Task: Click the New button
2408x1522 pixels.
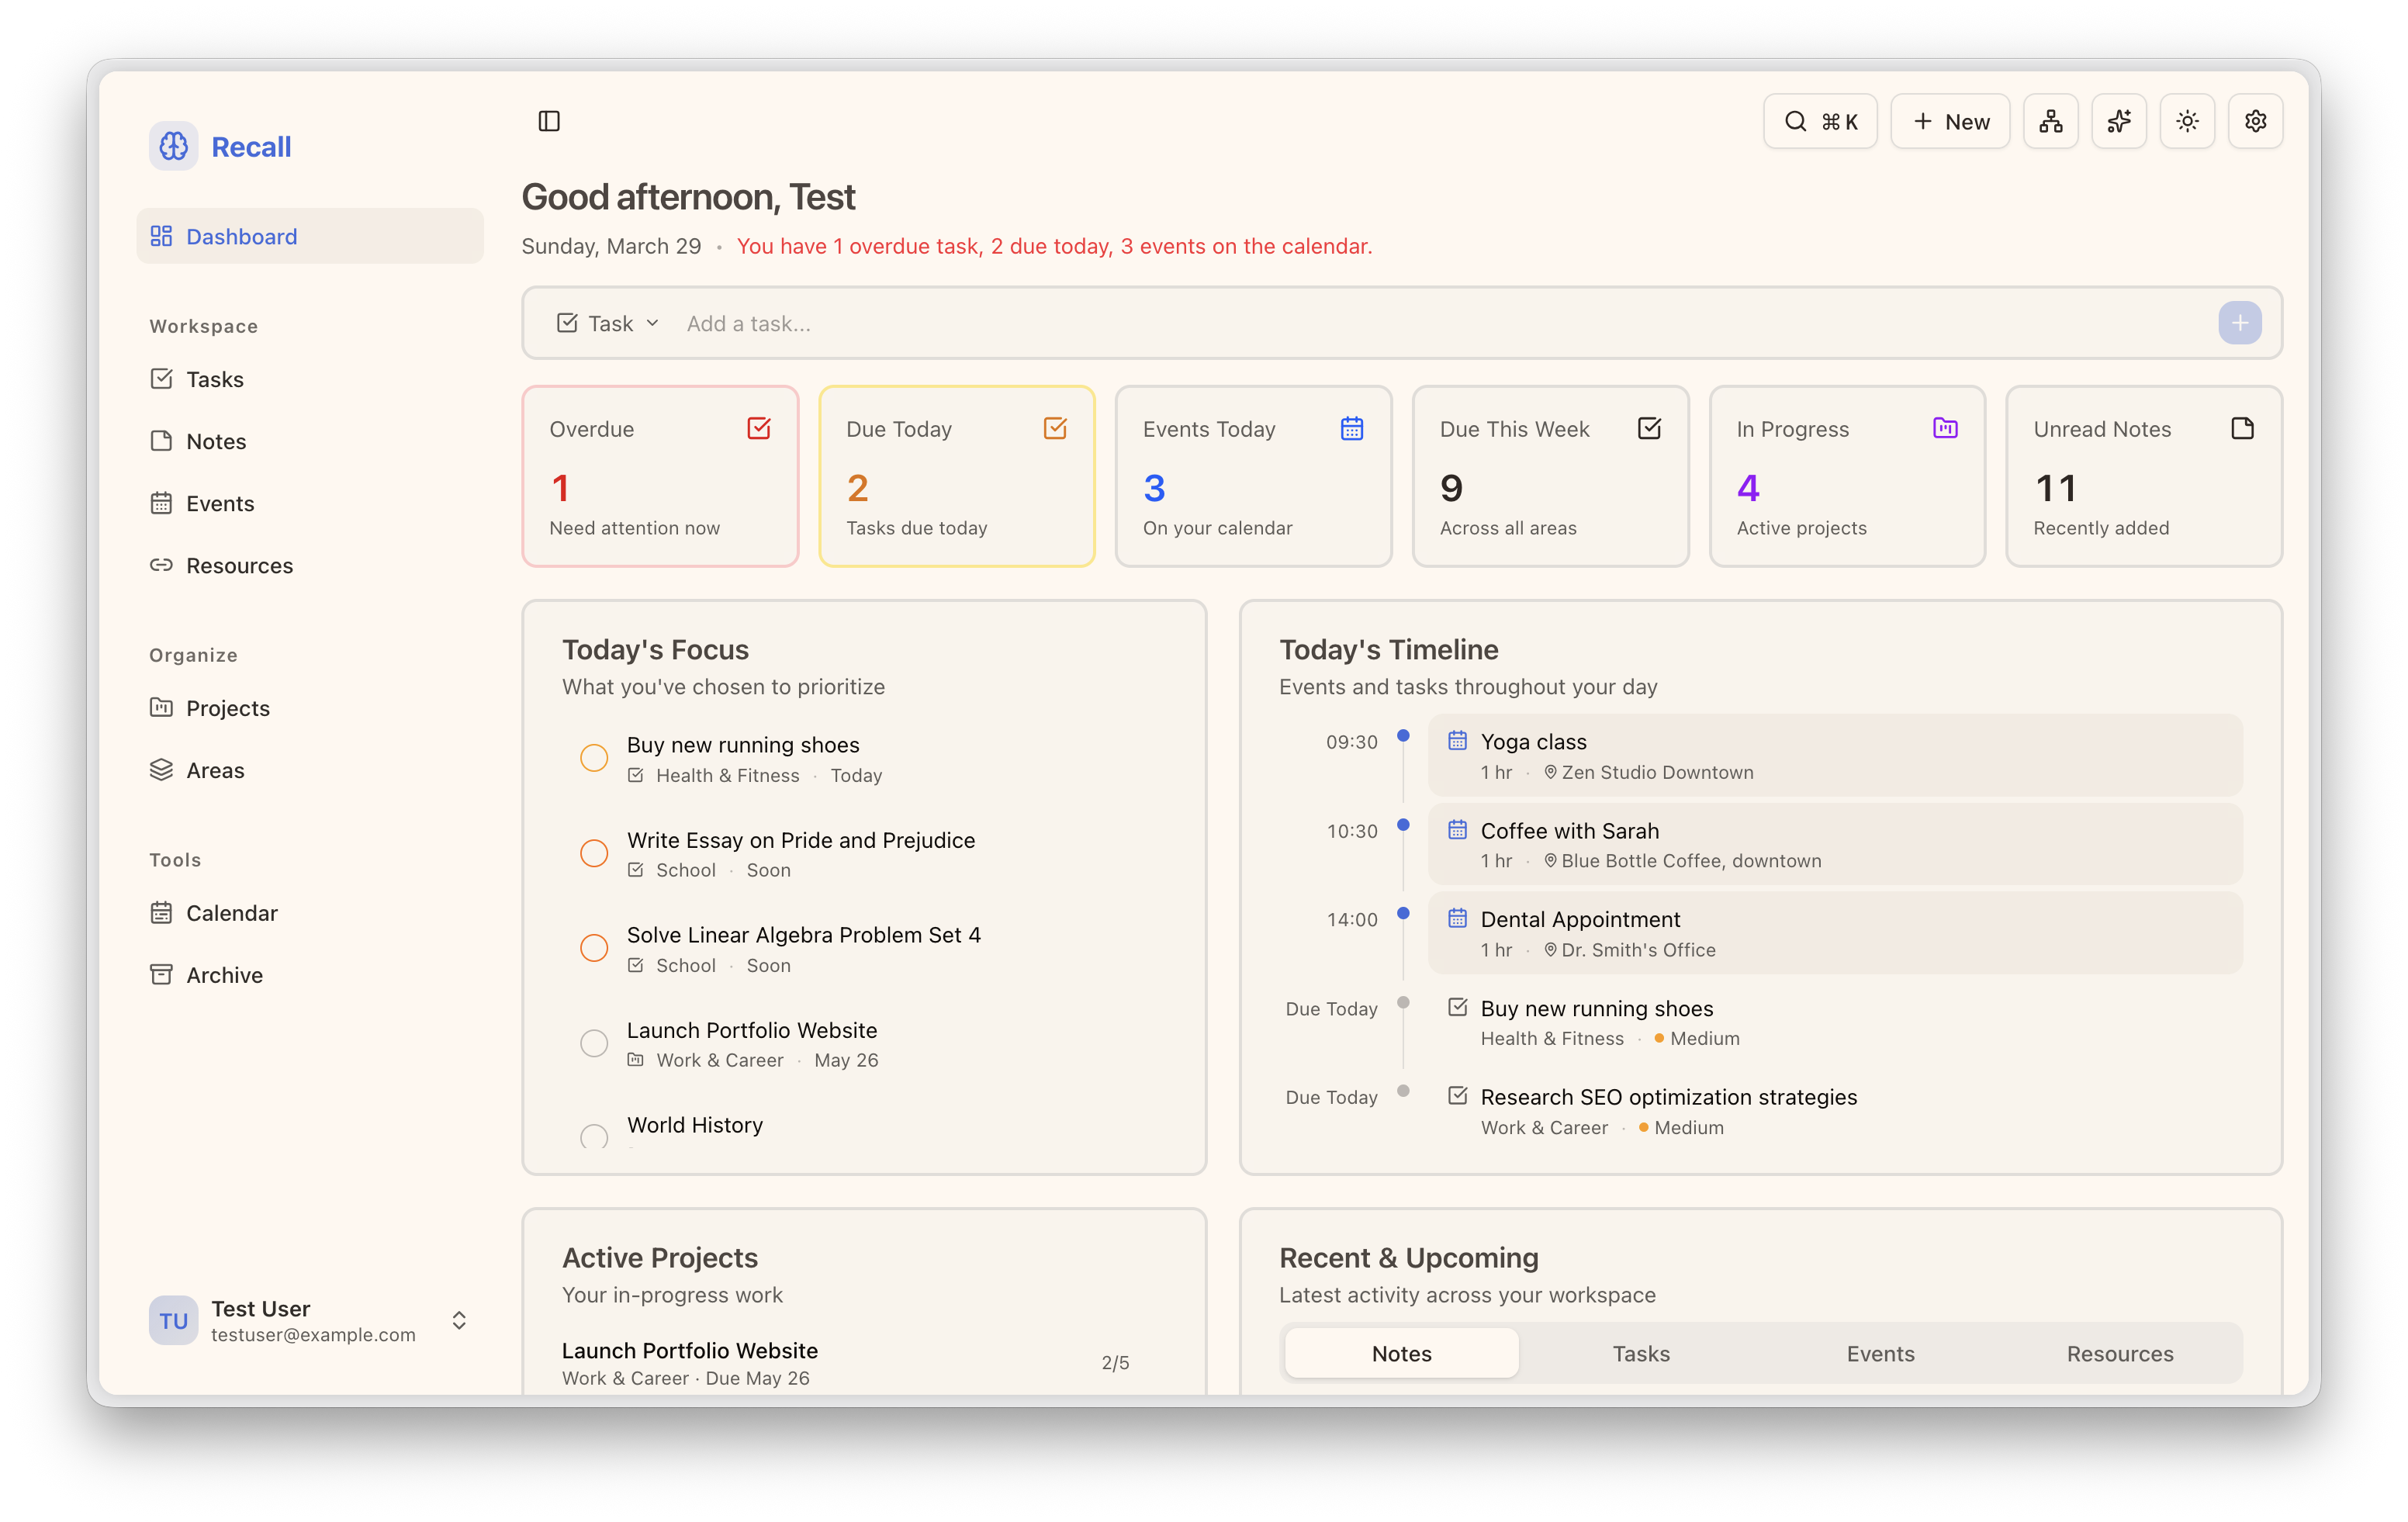Action: coord(1949,121)
